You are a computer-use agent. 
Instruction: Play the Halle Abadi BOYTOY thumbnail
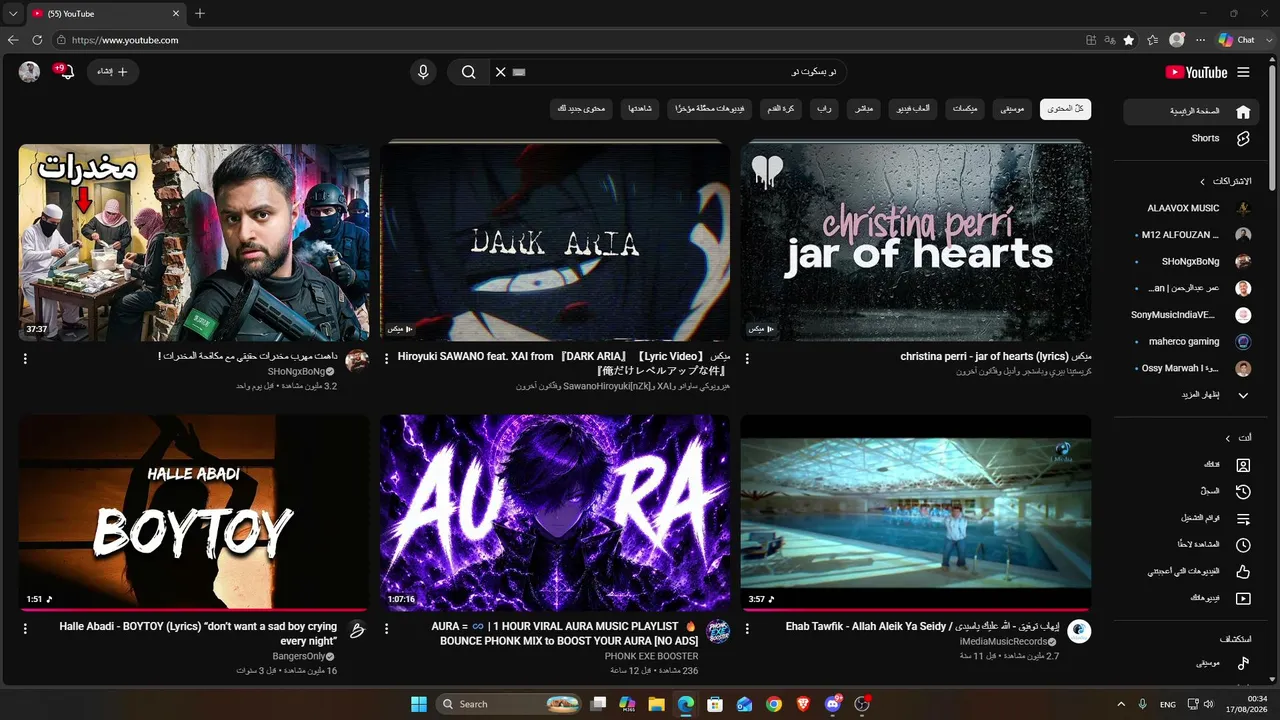(194, 512)
